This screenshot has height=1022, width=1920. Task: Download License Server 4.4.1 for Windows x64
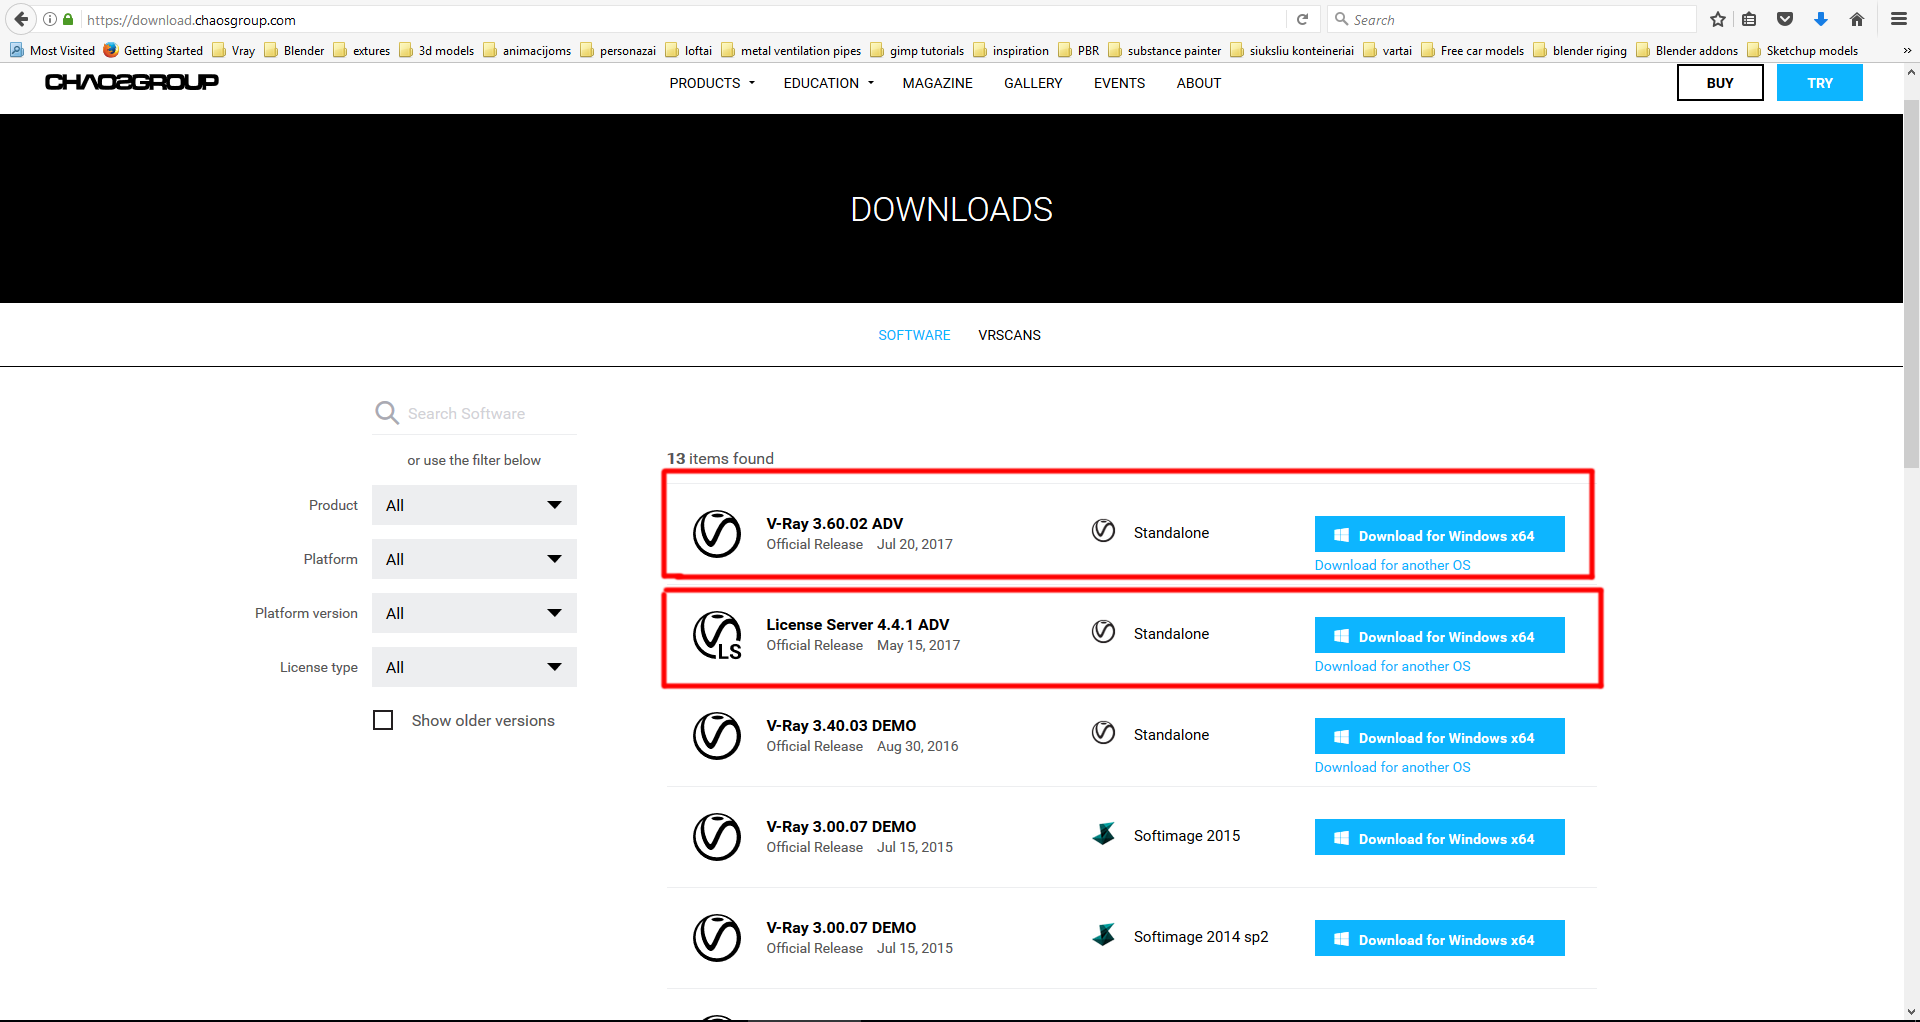[x=1440, y=636]
